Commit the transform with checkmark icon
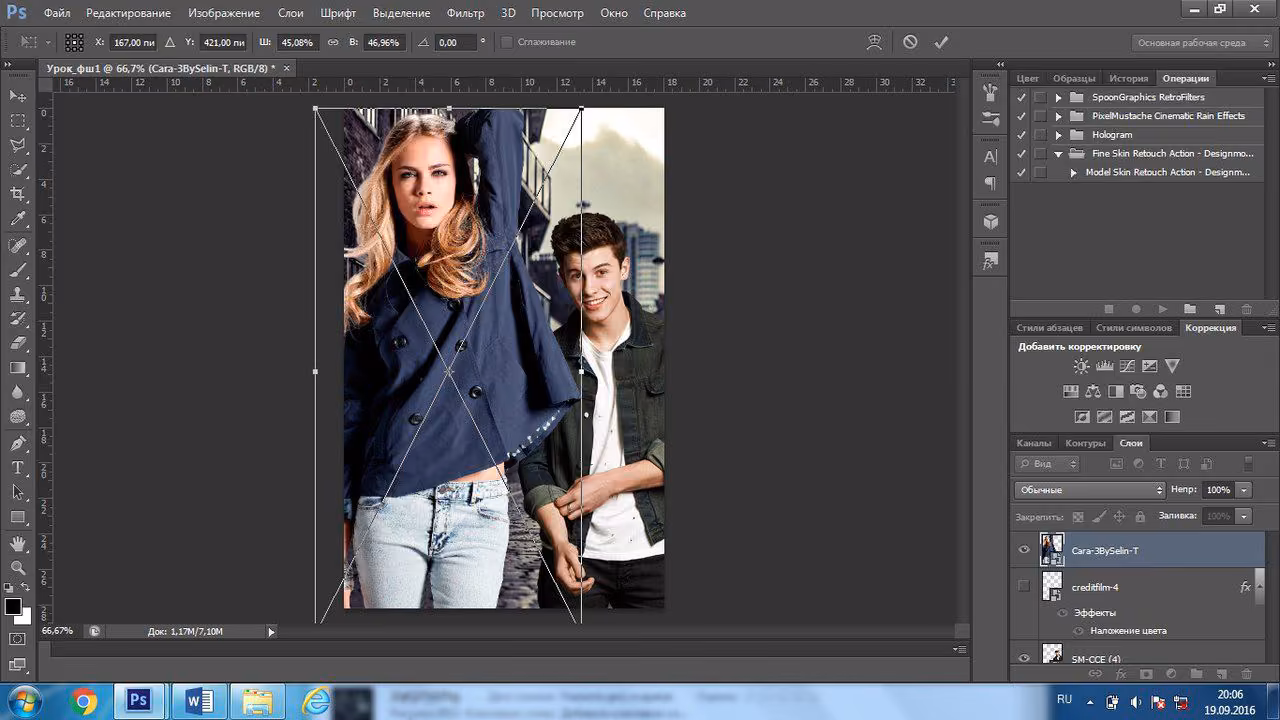The height and width of the screenshot is (720, 1280). (x=940, y=42)
